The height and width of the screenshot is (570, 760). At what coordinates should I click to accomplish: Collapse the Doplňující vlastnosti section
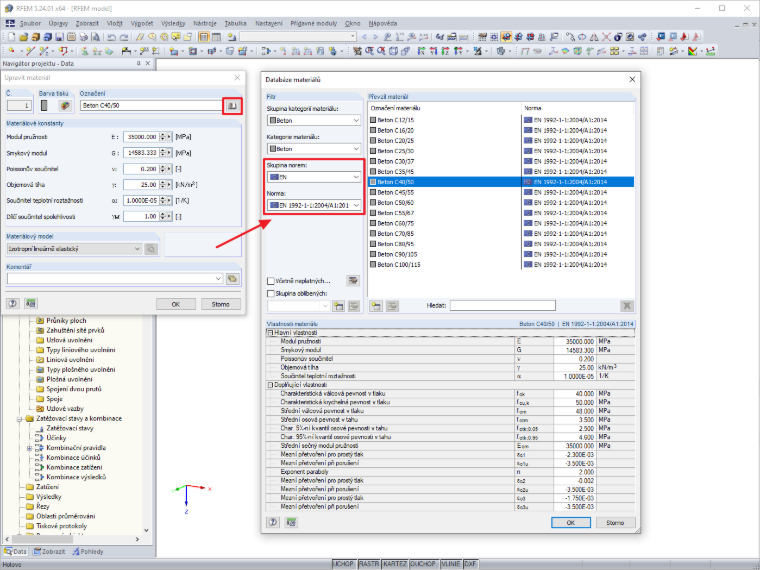(270, 385)
